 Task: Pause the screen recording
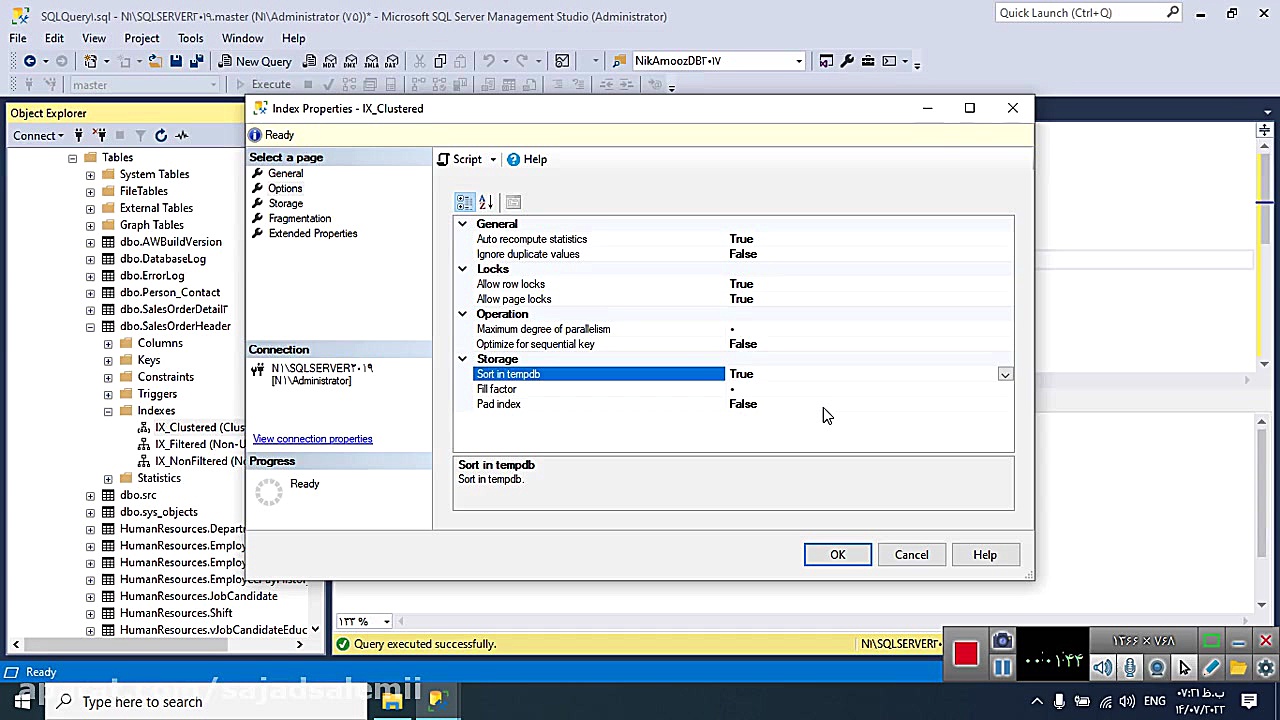[x=1002, y=668]
